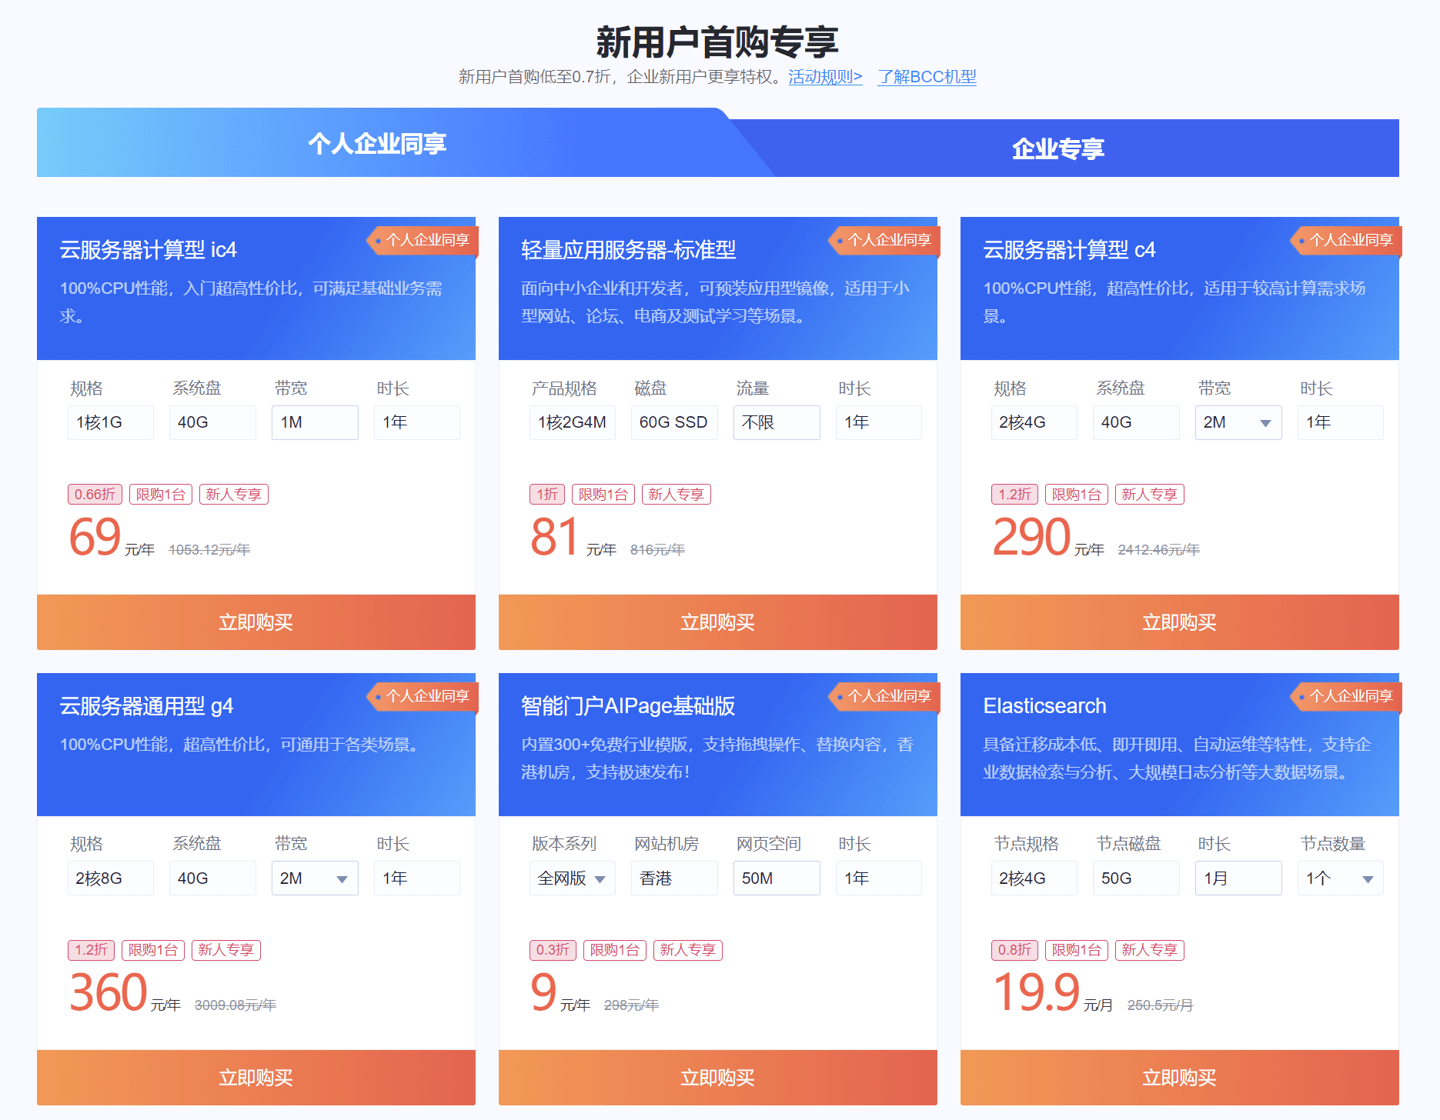Screen dimensions: 1440x1120
Task: Open the 节点数量 dropdown for Elasticsearch
Action: (x=1339, y=879)
